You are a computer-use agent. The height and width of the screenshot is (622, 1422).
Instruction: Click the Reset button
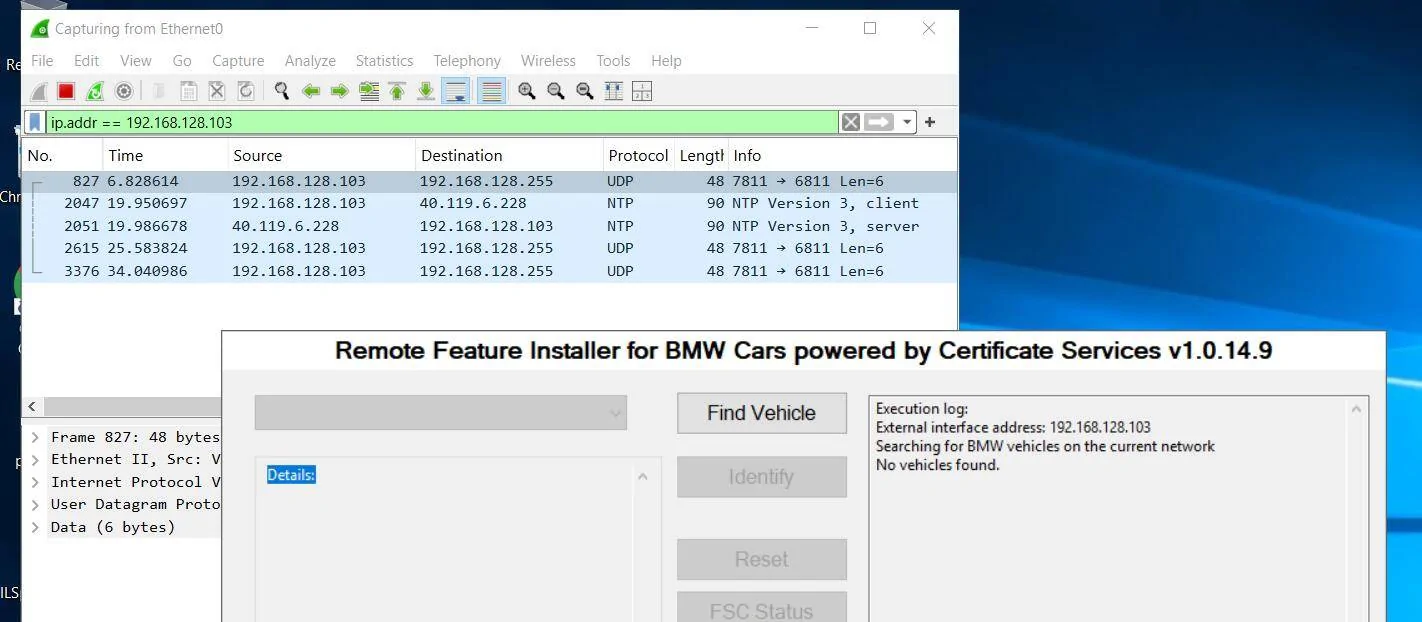tap(762, 560)
